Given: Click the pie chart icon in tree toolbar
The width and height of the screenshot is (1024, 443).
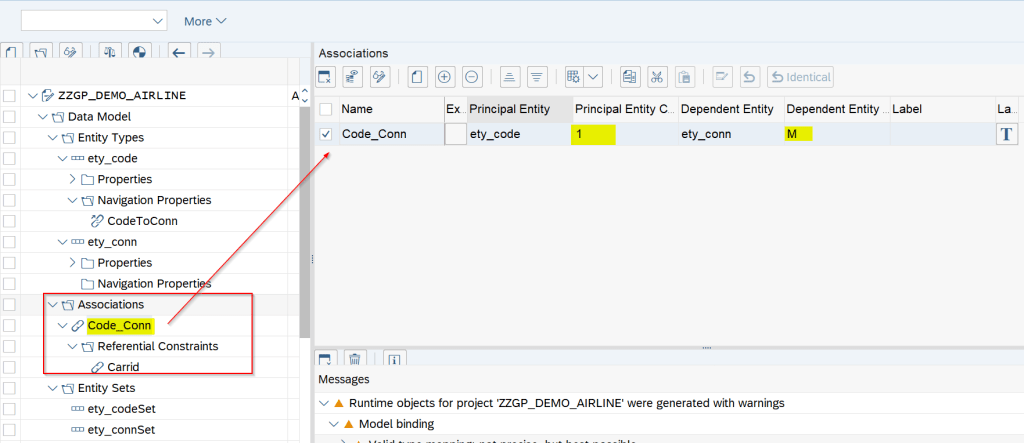Looking at the screenshot, I should [140, 51].
